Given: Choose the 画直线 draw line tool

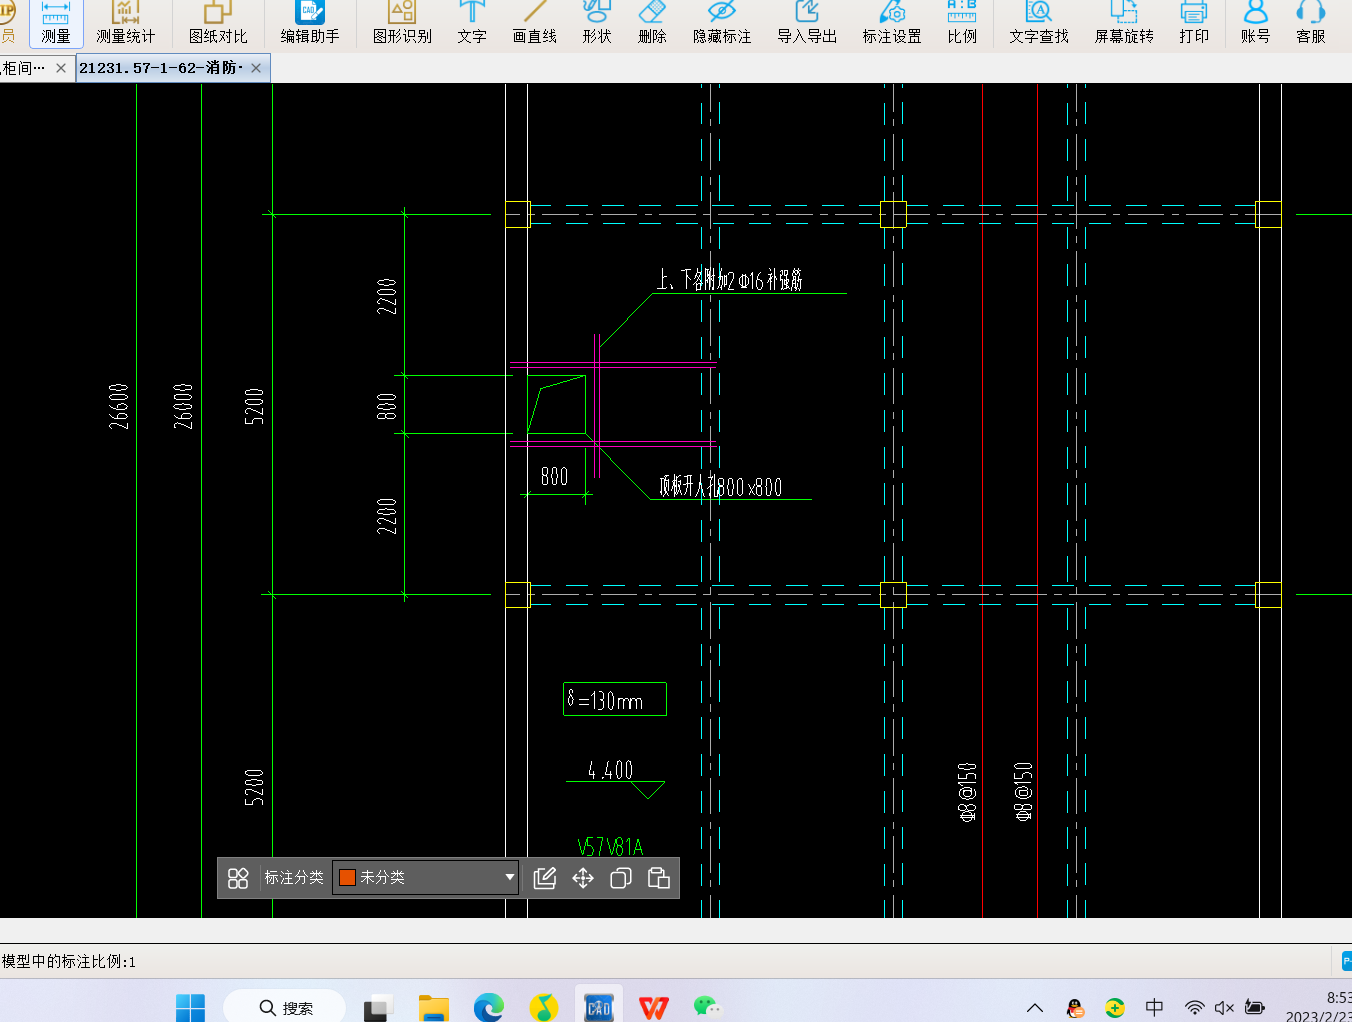Looking at the screenshot, I should click(535, 23).
